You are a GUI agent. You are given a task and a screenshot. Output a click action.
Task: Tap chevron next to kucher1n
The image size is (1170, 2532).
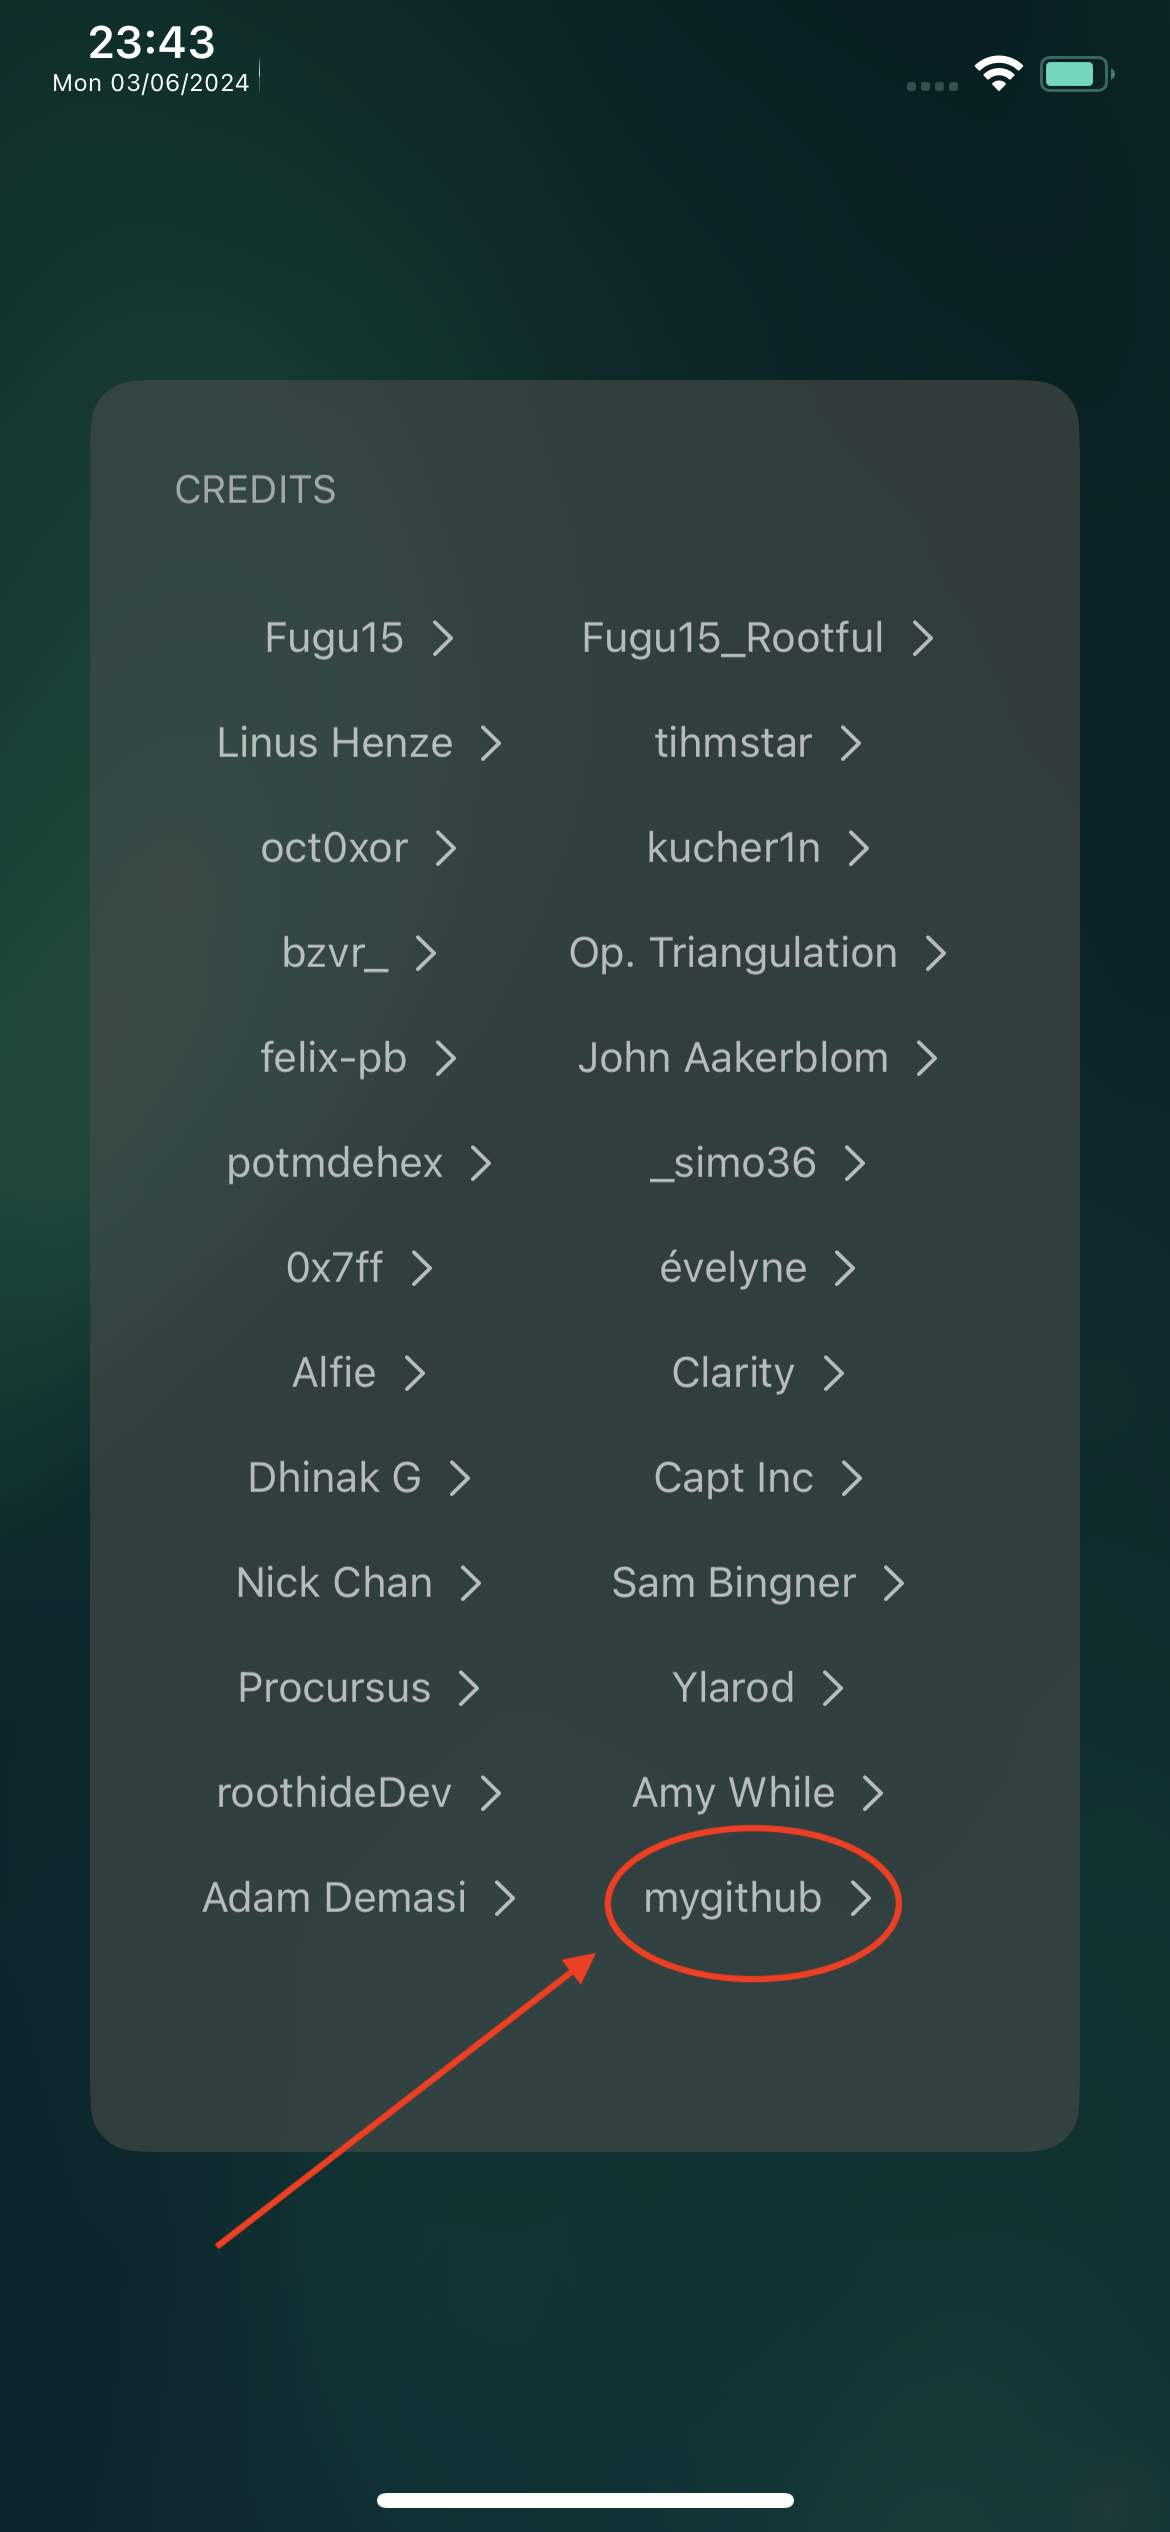click(858, 848)
